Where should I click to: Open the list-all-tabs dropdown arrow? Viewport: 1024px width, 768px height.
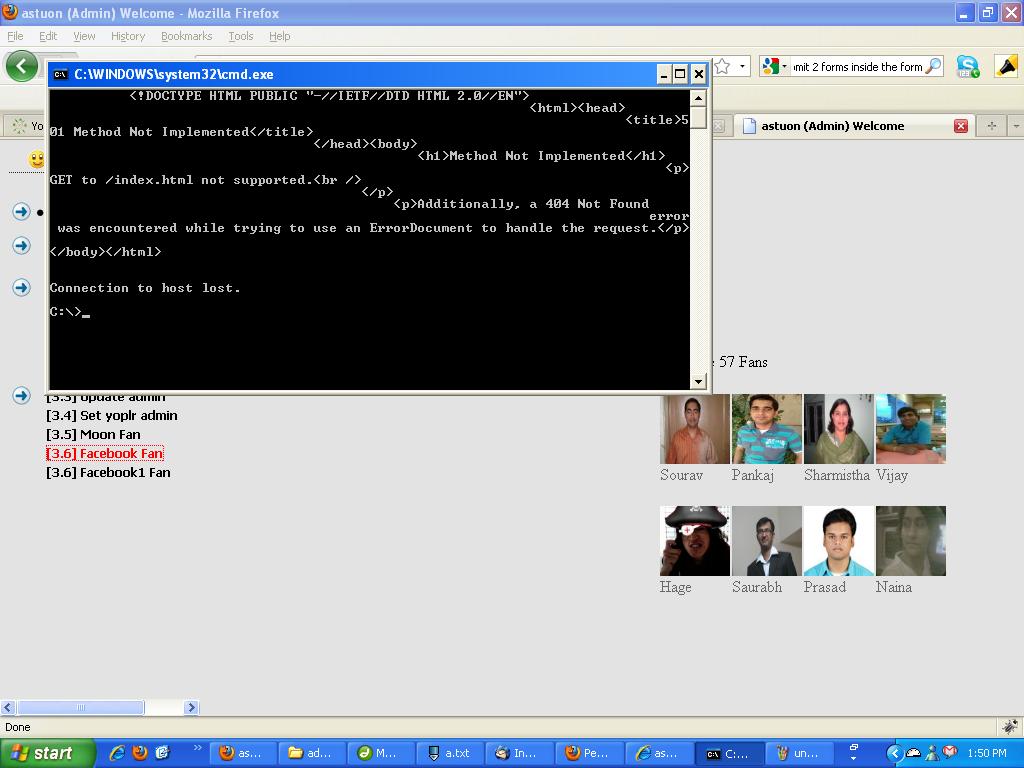(1016, 126)
